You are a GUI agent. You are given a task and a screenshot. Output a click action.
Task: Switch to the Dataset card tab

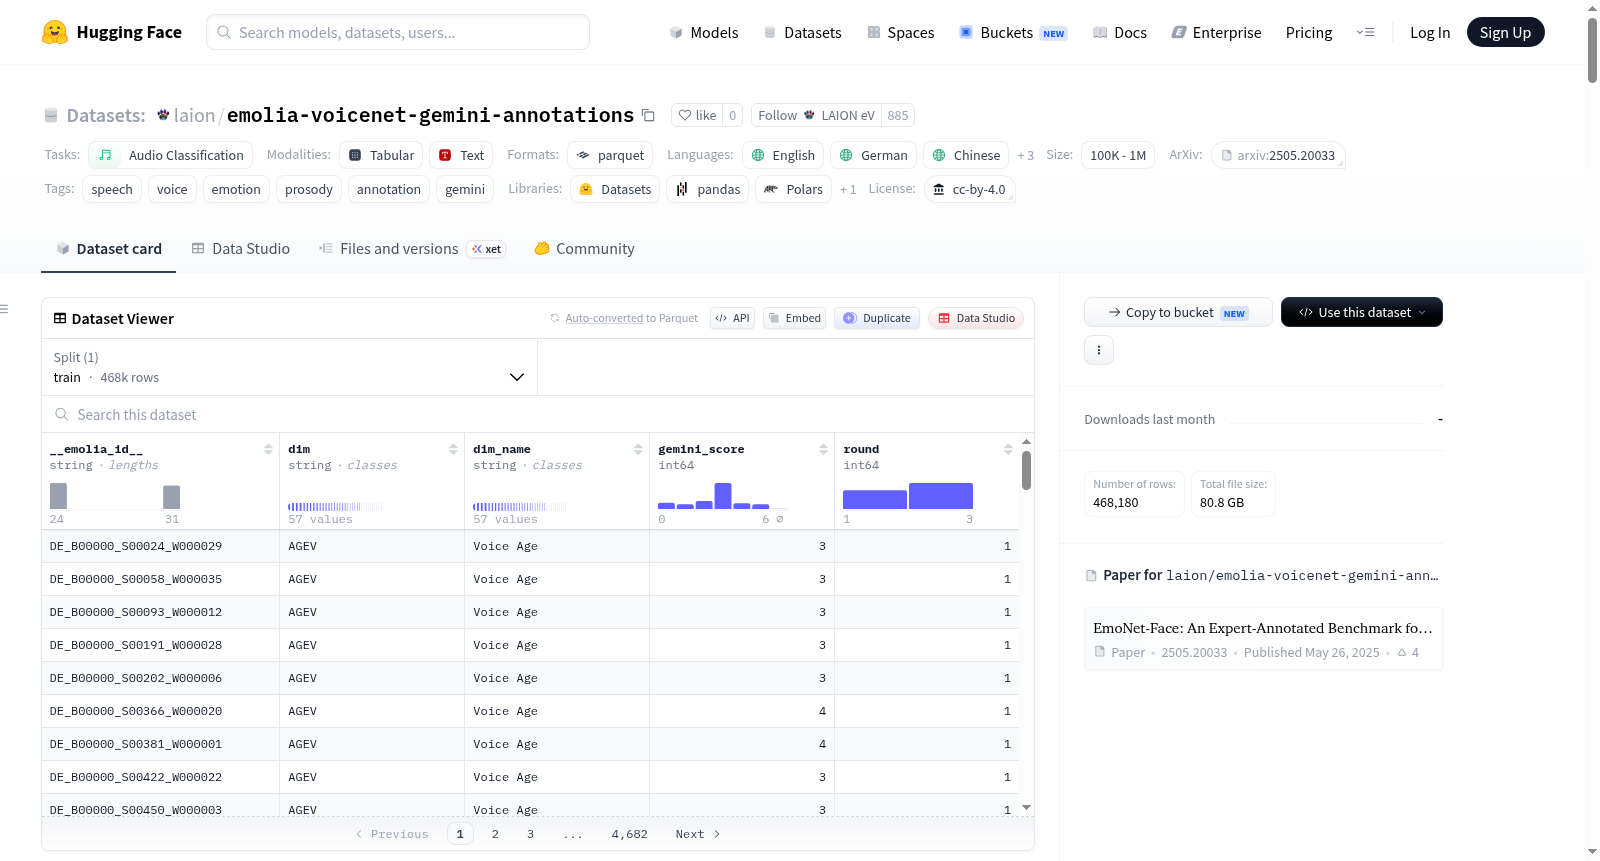click(109, 249)
